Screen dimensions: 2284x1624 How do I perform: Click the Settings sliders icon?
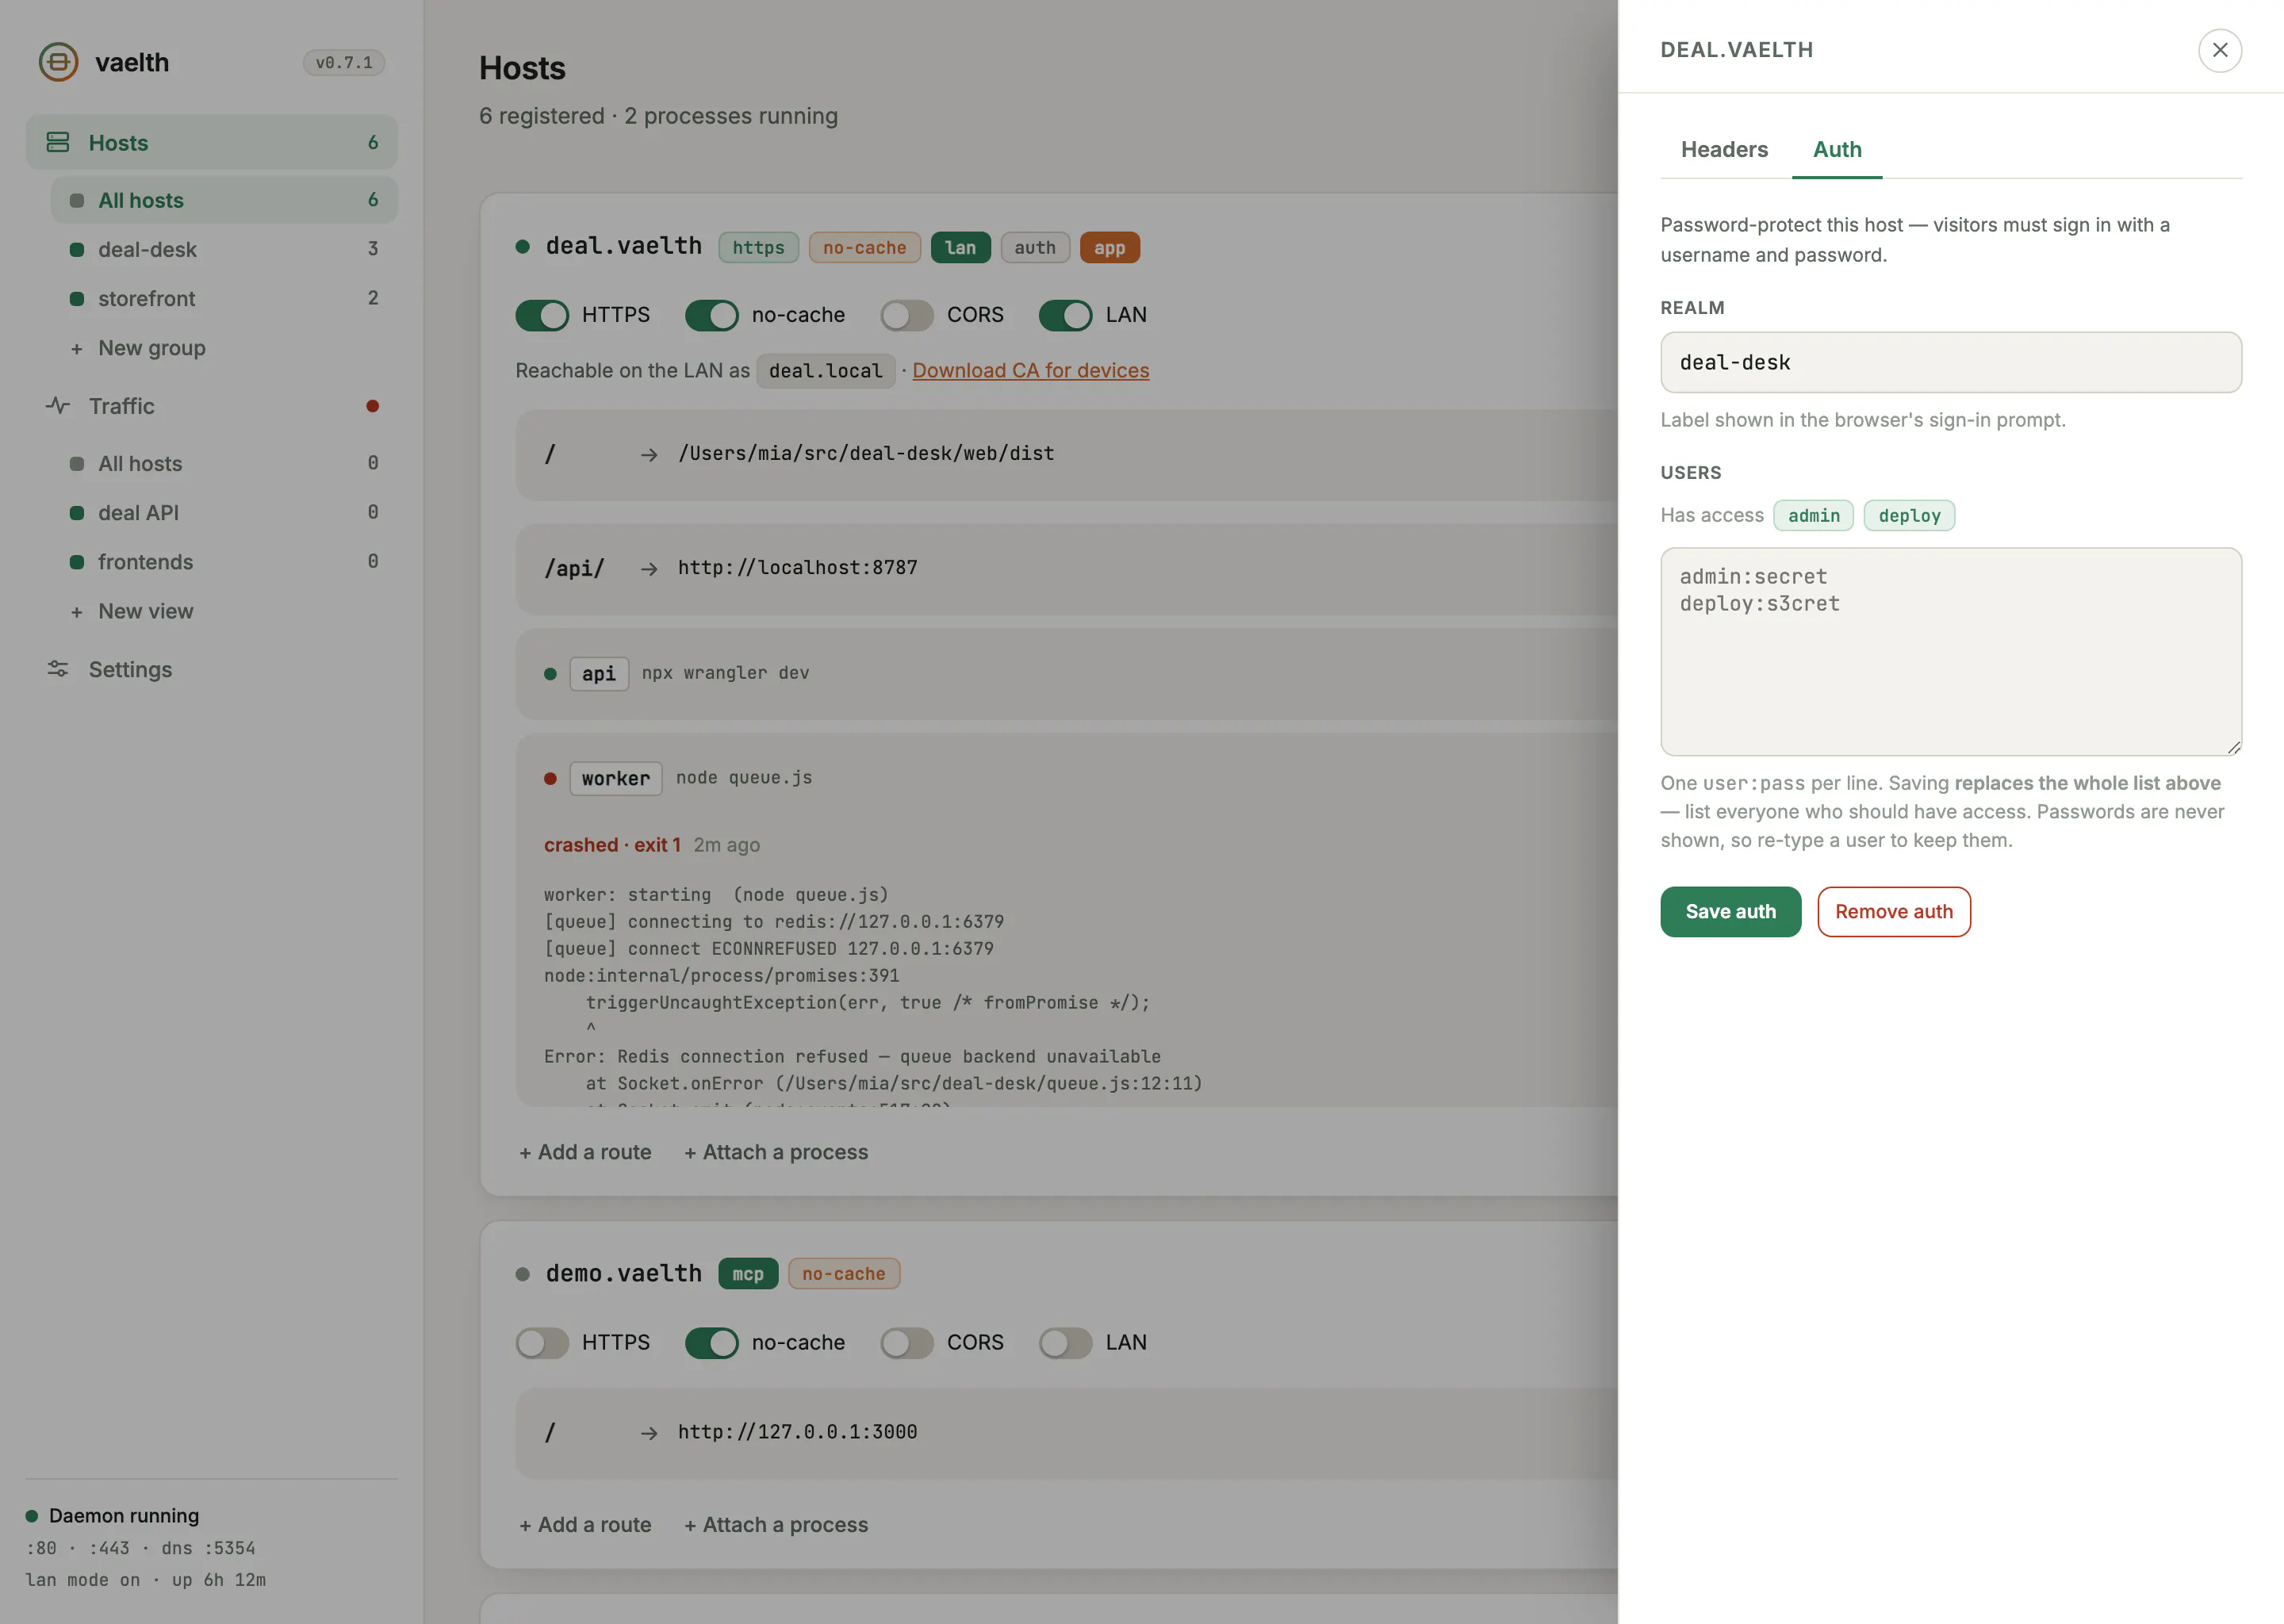tap(58, 669)
